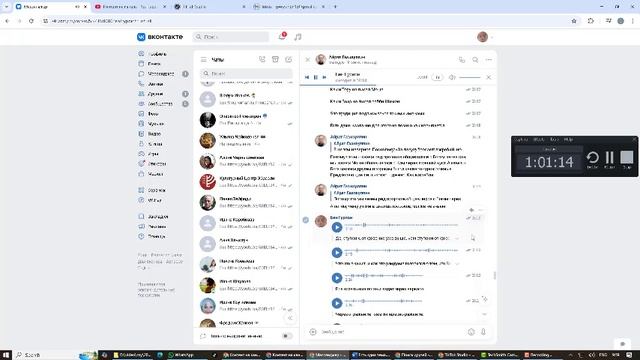Viewport: 640px width, 360px height.
Task: Open the emoji picker in the message composer
Action: 471,332
